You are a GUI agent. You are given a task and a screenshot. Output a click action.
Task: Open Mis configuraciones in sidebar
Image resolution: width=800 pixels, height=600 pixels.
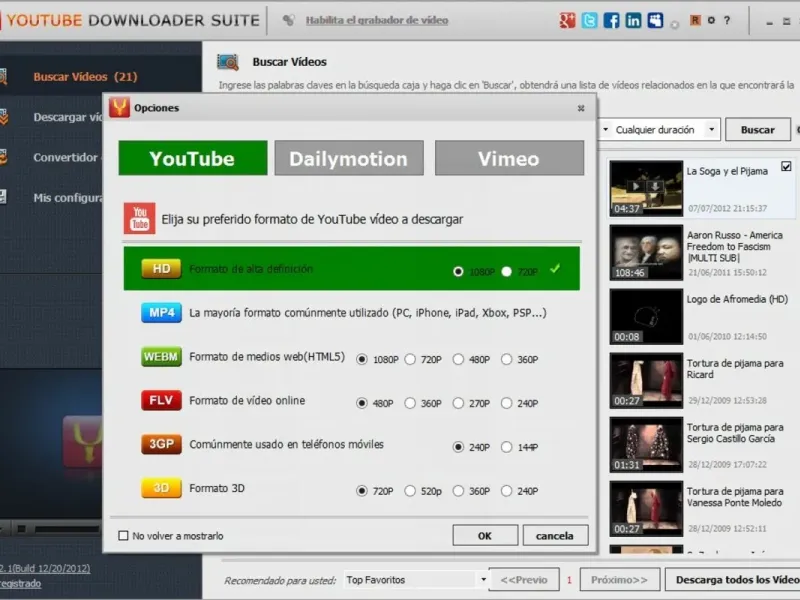67,198
